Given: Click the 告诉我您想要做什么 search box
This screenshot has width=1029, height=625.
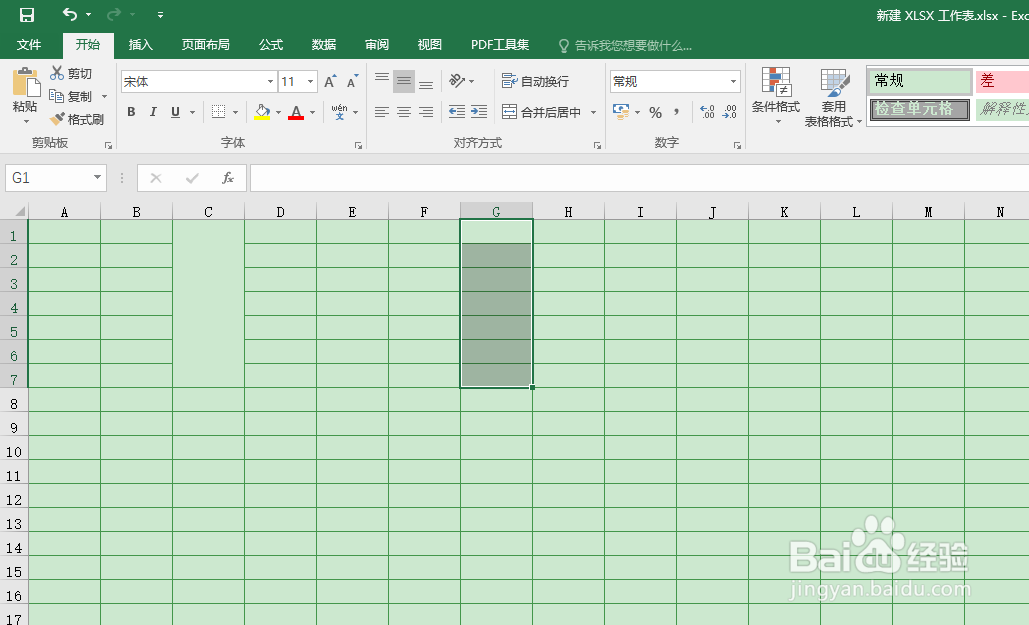Looking at the screenshot, I should (x=625, y=45).
